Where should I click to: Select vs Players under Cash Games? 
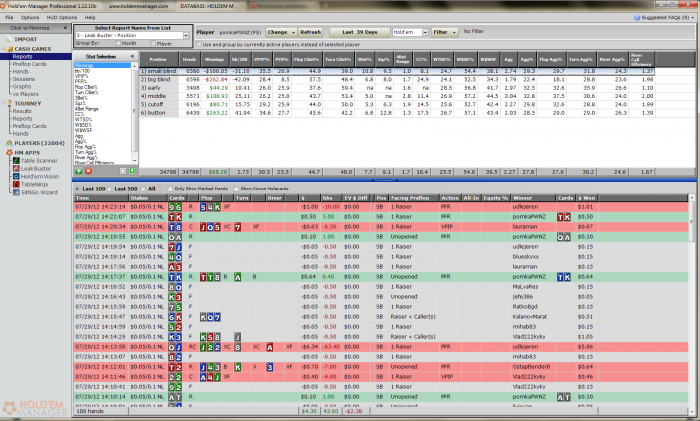point(25,94)
